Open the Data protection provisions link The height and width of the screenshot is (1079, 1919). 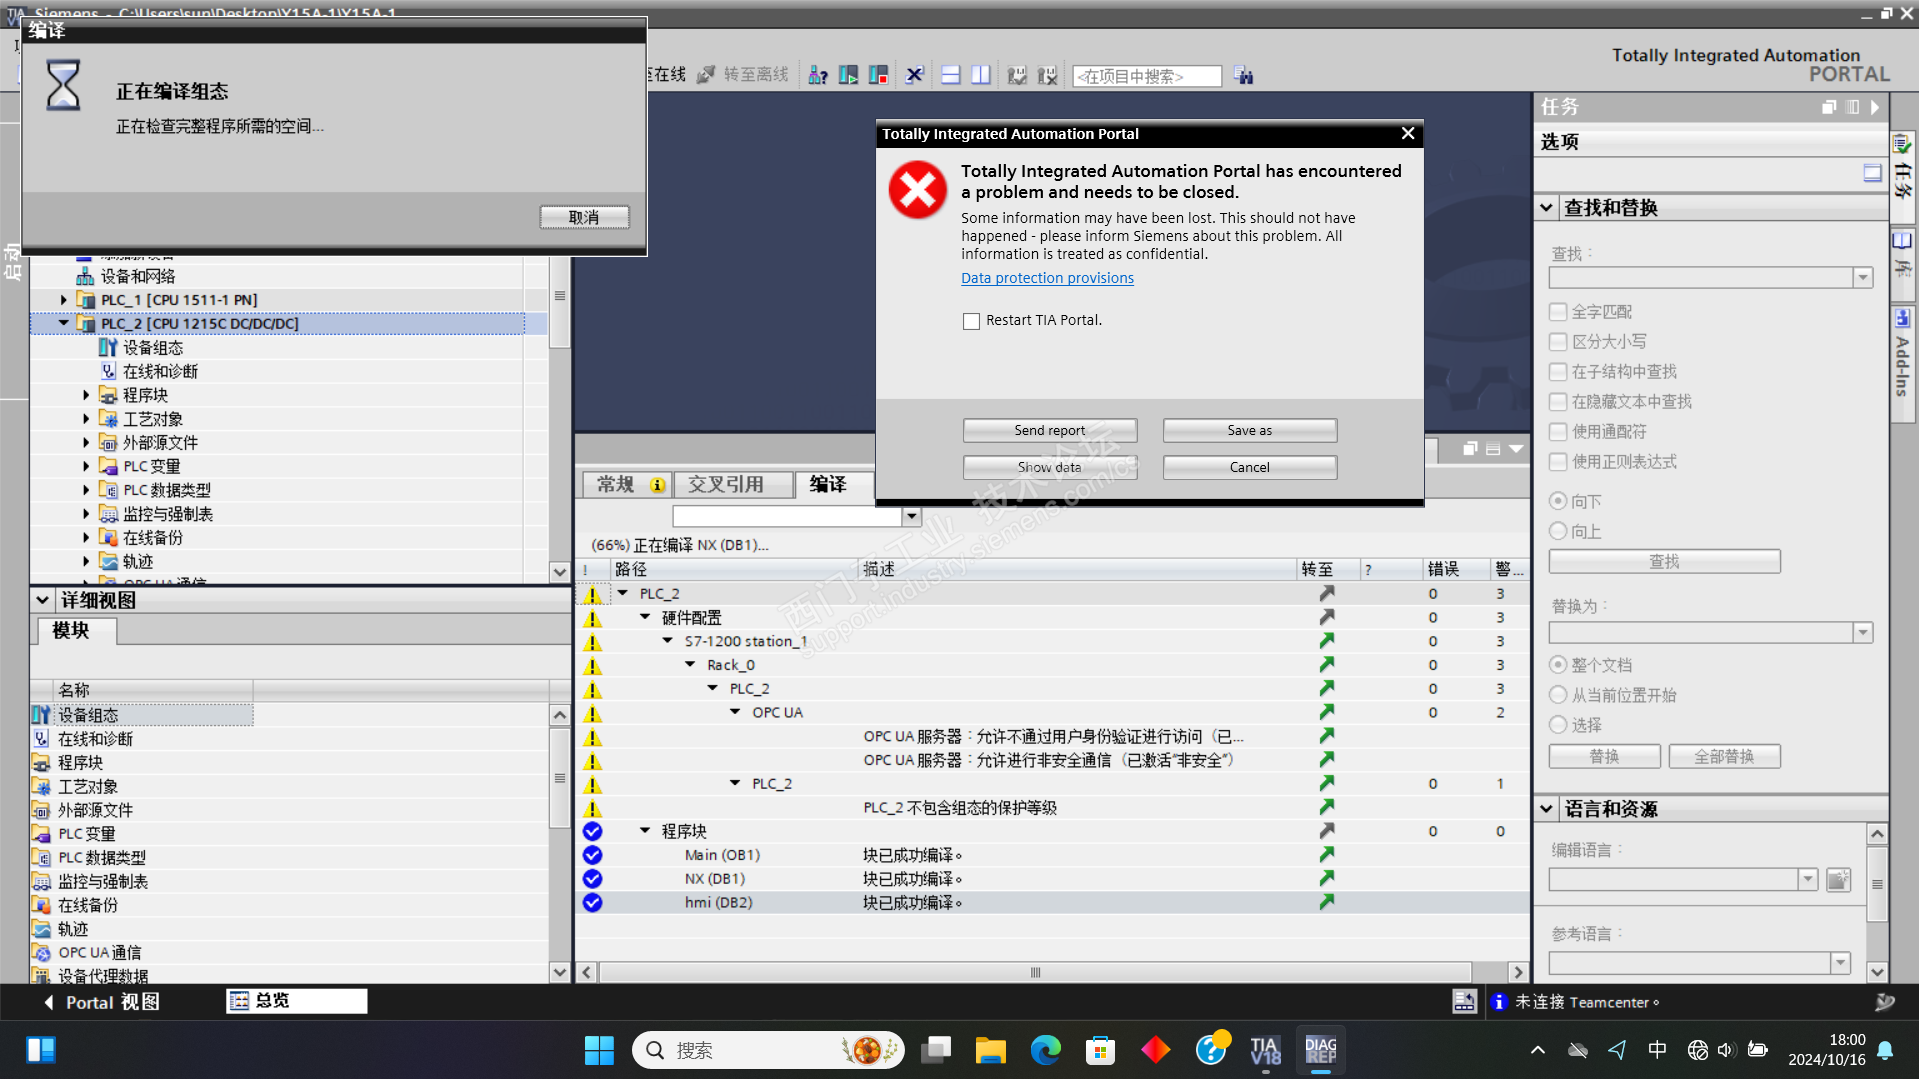(x=1047, y=278)
